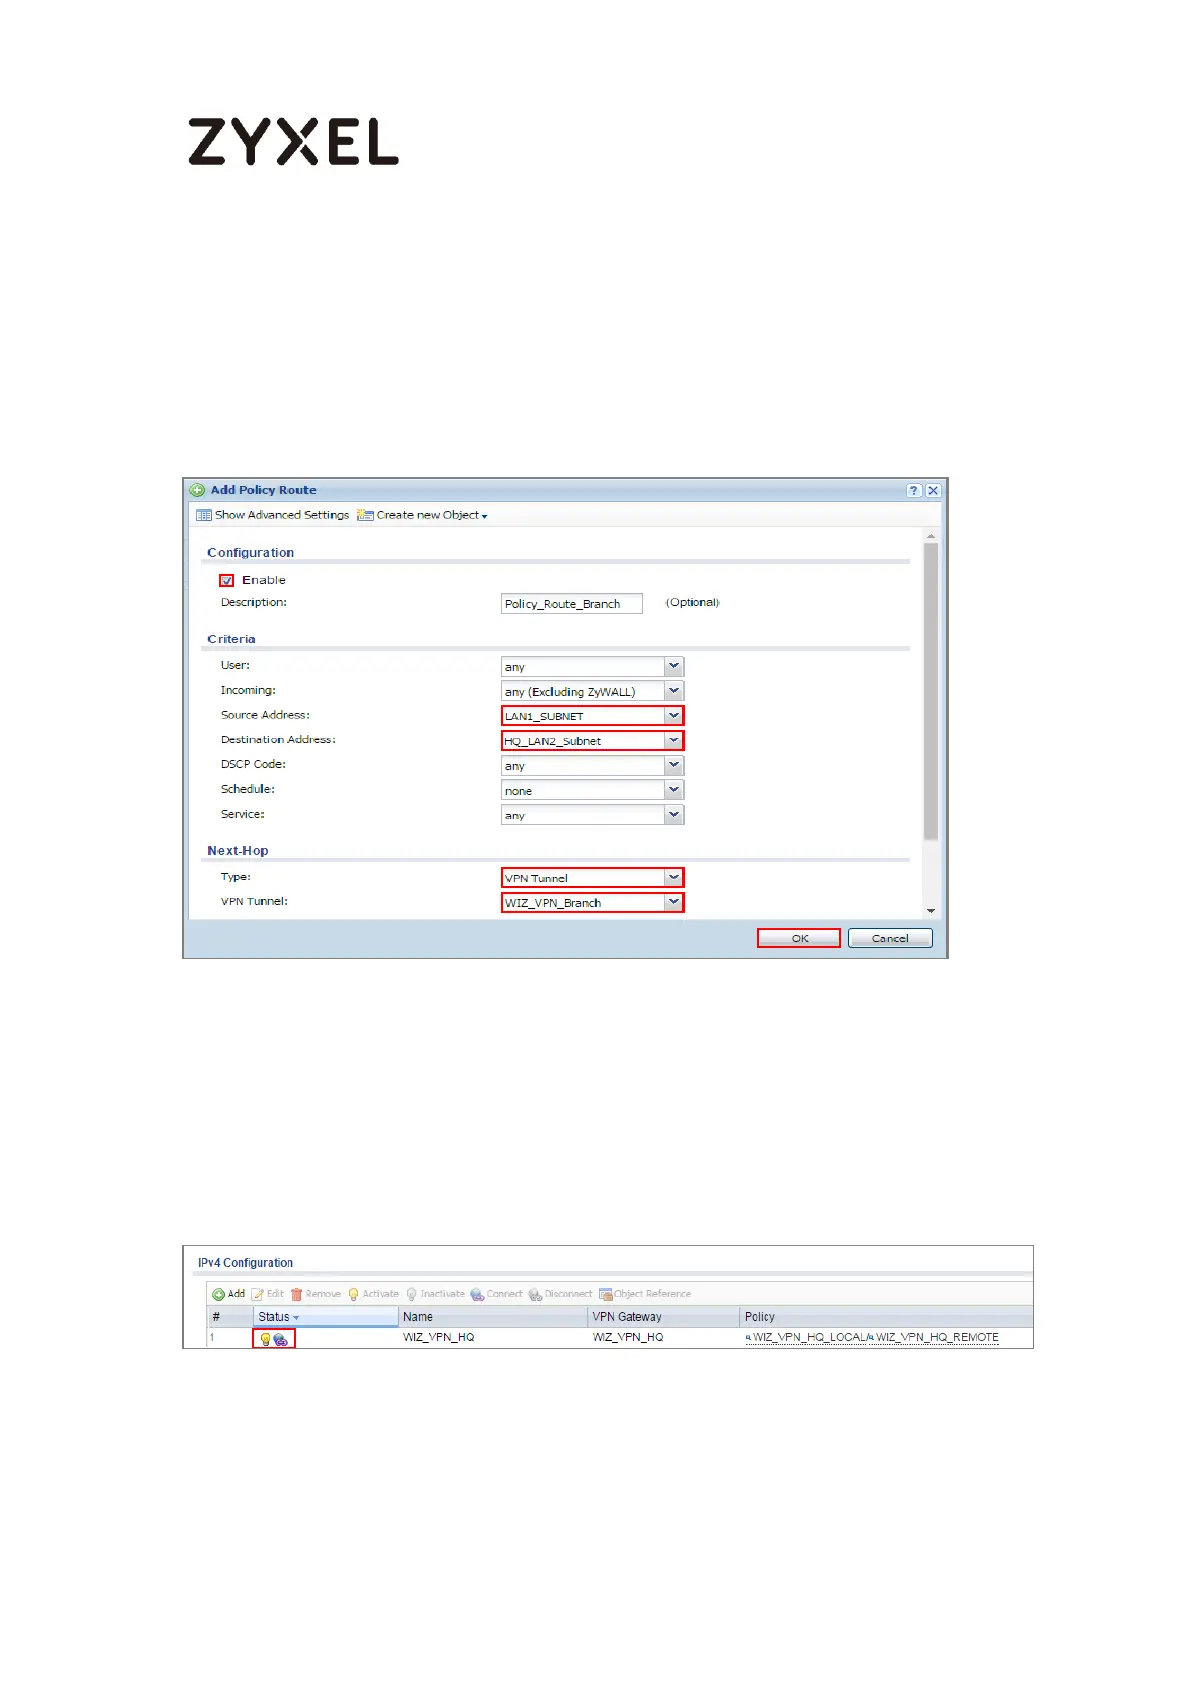Close the Add Policy Route dialog

click(x=933, y=490)
